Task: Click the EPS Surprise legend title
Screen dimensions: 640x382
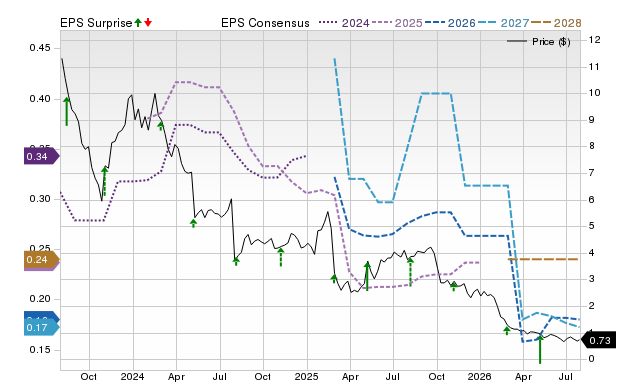Action: [96, 23]
